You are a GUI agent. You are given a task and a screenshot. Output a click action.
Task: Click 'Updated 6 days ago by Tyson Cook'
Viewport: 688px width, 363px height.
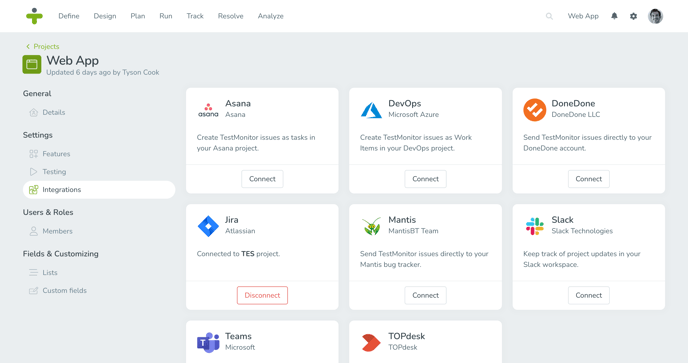(x=103, y=72)
